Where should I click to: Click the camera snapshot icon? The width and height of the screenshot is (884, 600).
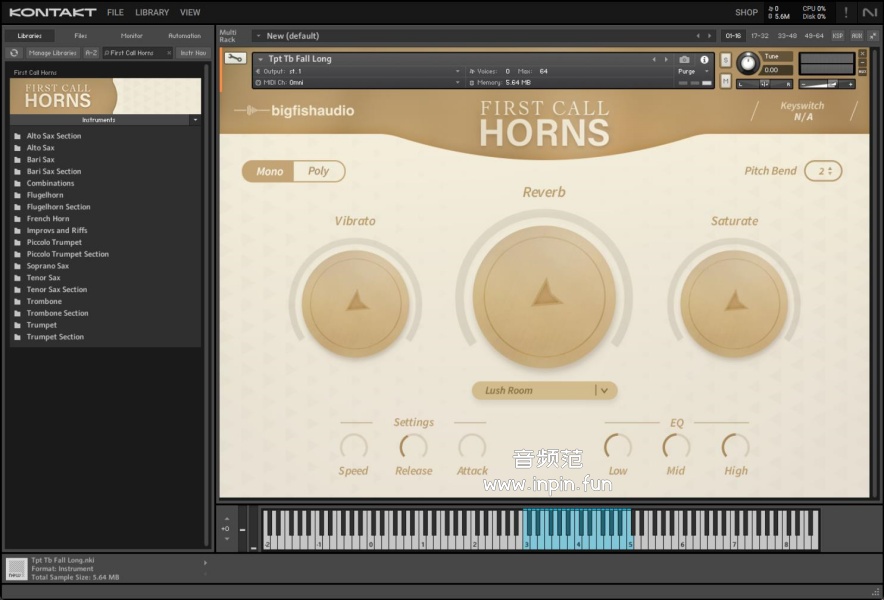coord(685,59)
